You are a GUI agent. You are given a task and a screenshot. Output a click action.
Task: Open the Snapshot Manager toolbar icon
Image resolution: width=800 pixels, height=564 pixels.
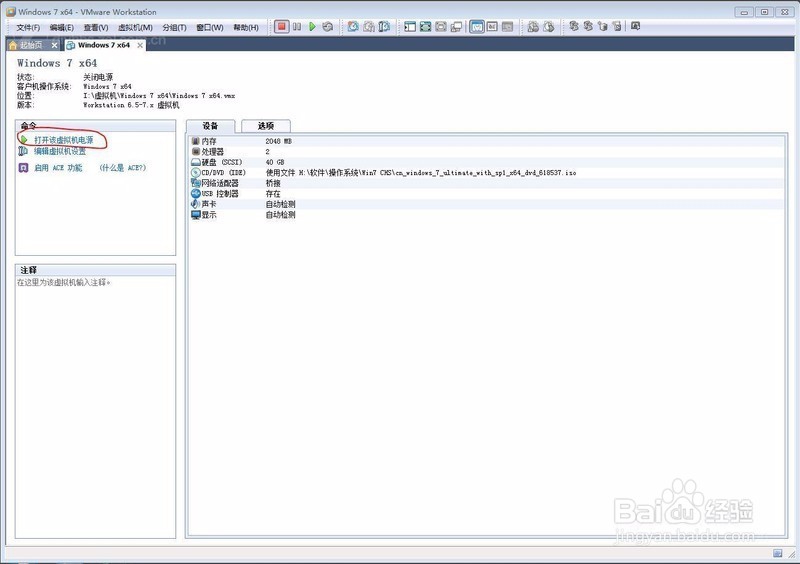pyautogui.click(x=384, y=27)
